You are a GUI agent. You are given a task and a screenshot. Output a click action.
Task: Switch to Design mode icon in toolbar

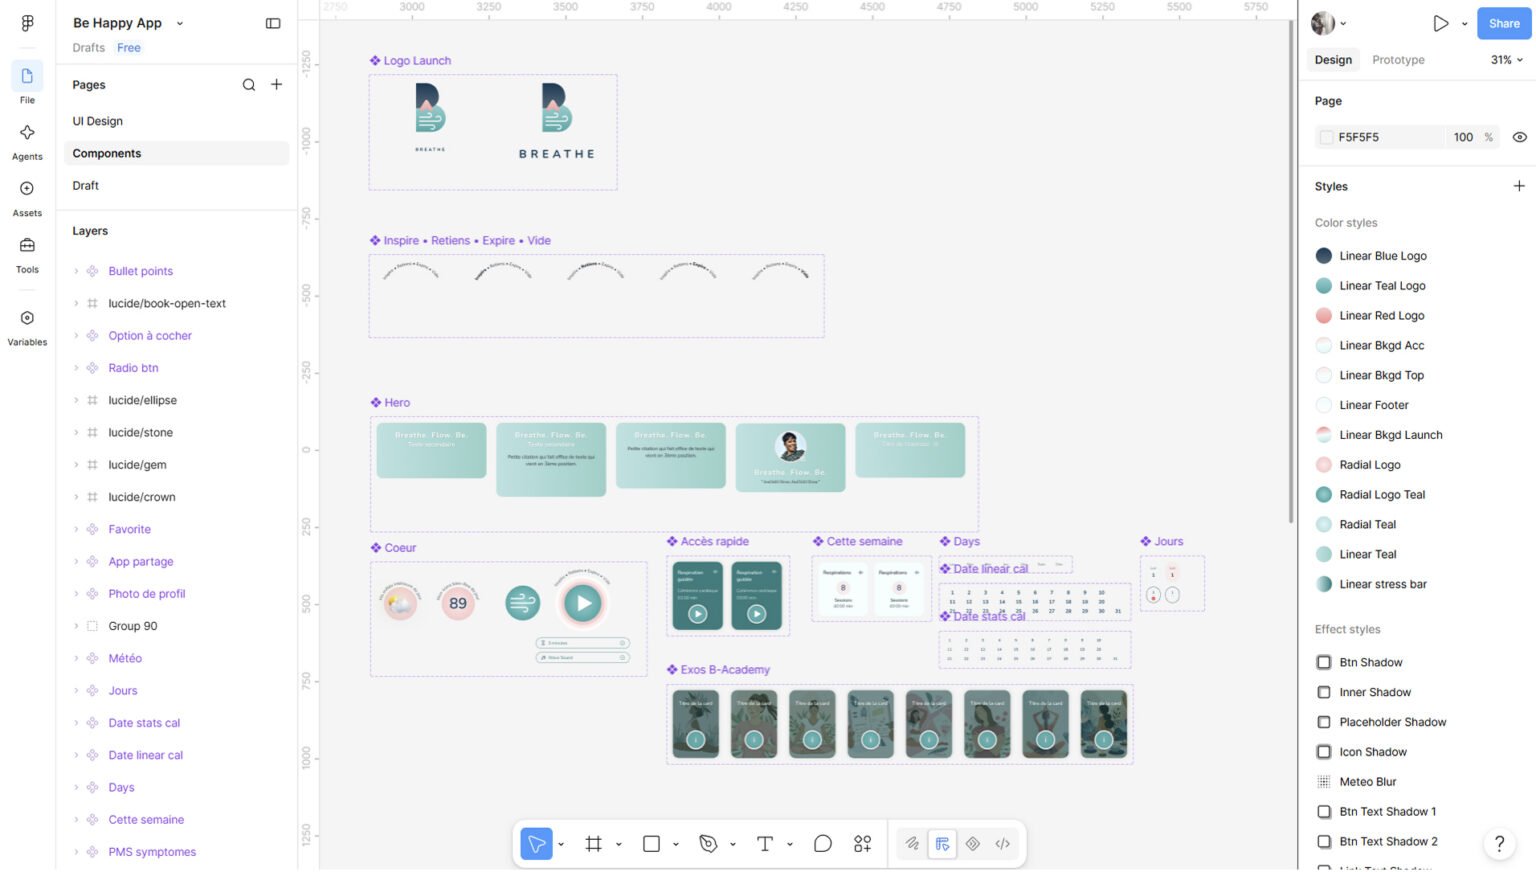(942, 844)
